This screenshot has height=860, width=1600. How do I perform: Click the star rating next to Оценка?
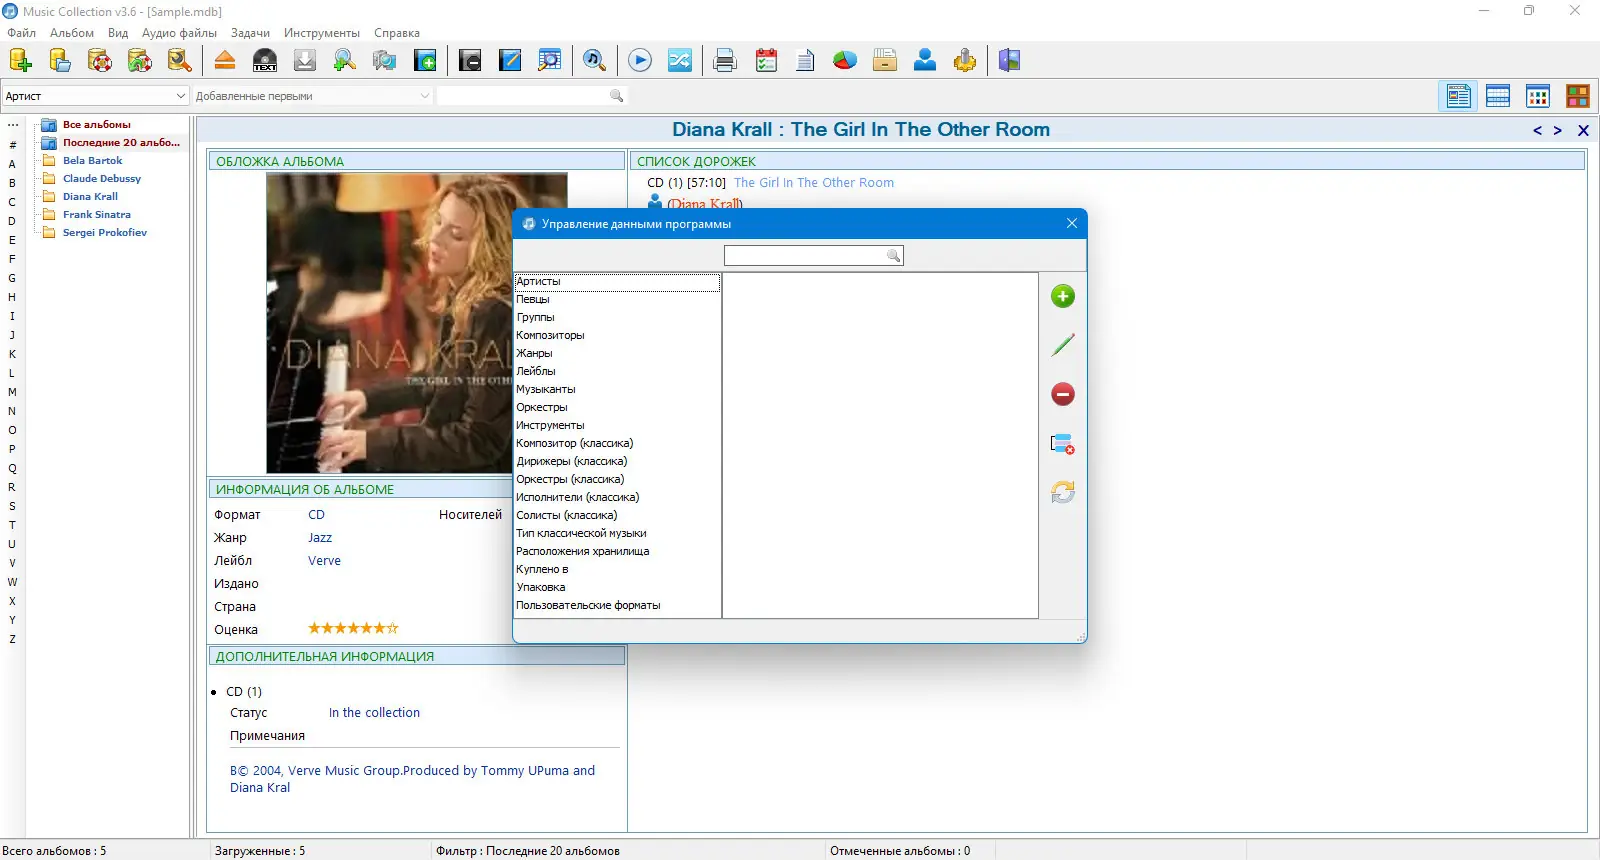pyautogui.click(x=353, y=629)
